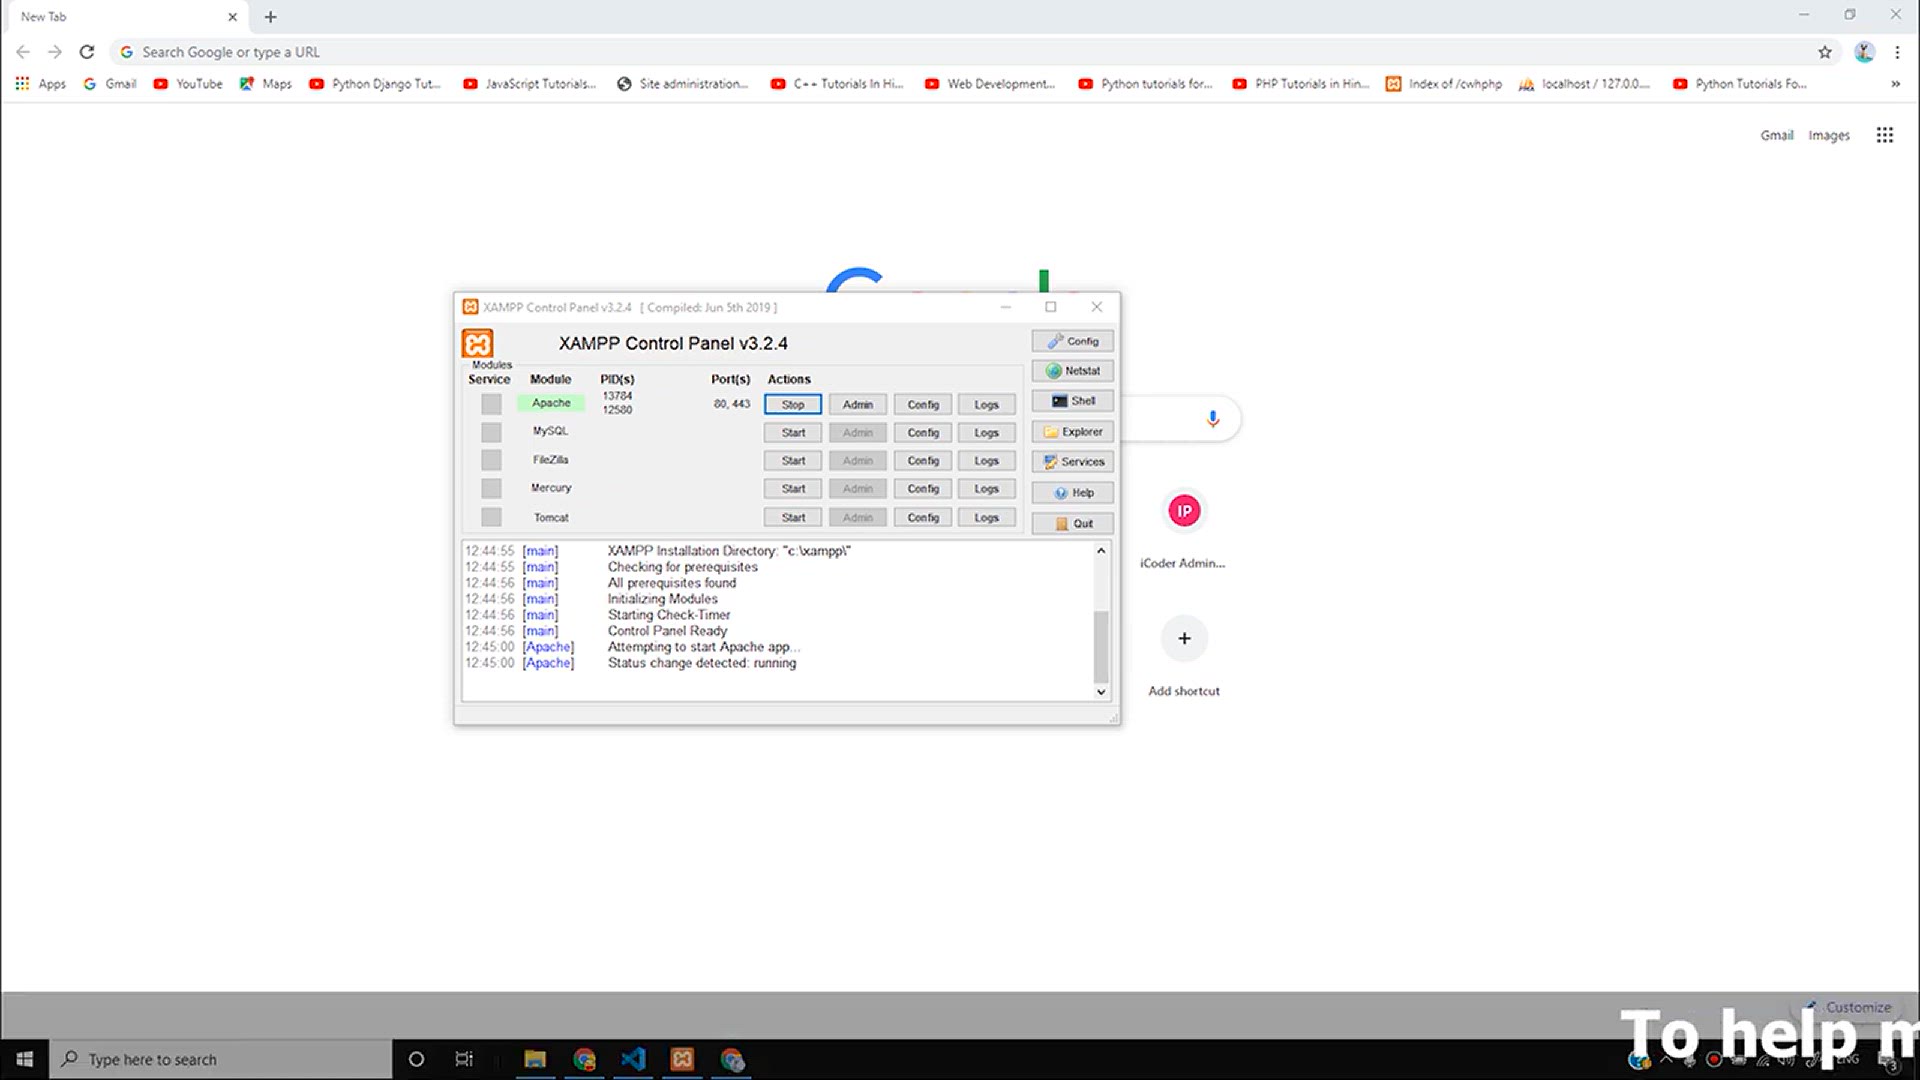
Task: Open Task View in taskbar
Action: coord(464,1059)
